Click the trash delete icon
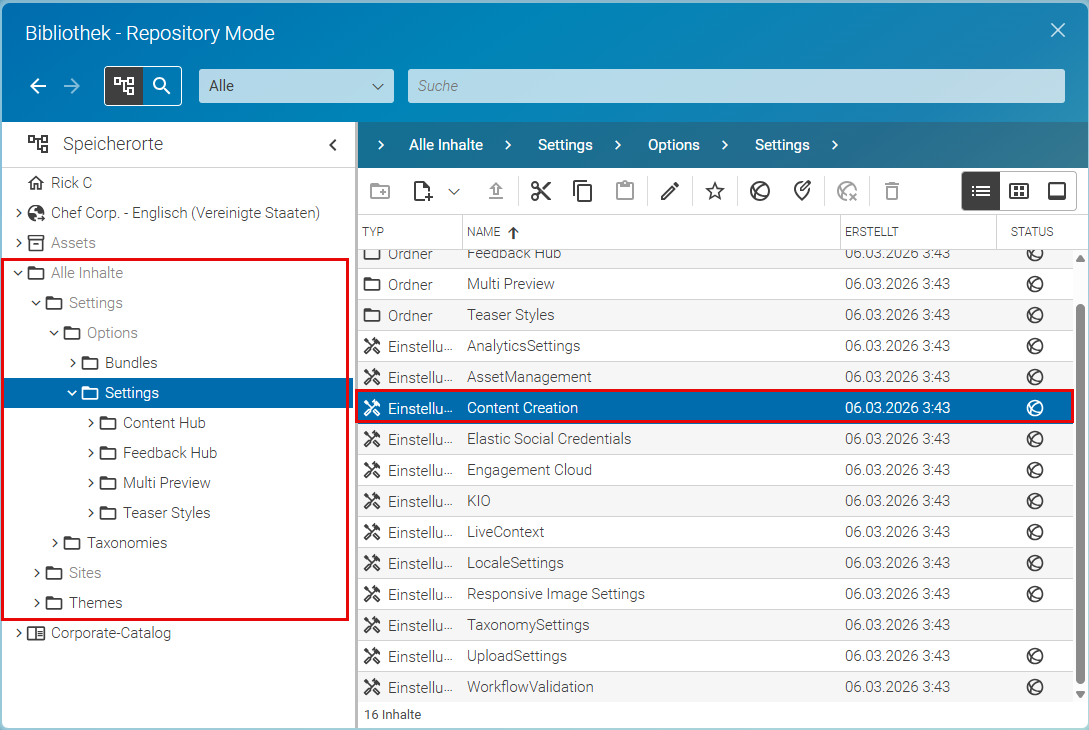1089x730 pixels. coord(892,191)
